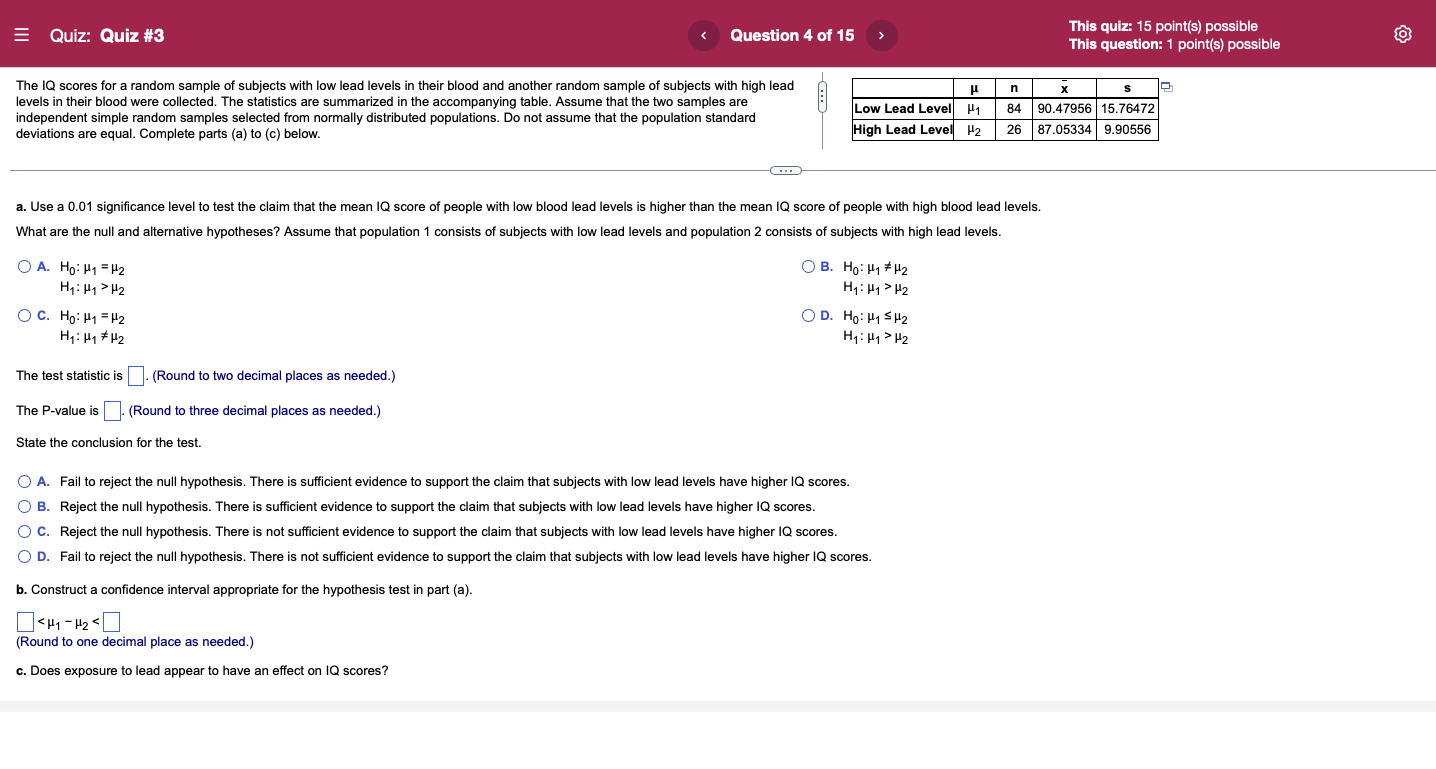Go back to question 3 using the left arrow
1436x769 pixels.
click(704, 34)
